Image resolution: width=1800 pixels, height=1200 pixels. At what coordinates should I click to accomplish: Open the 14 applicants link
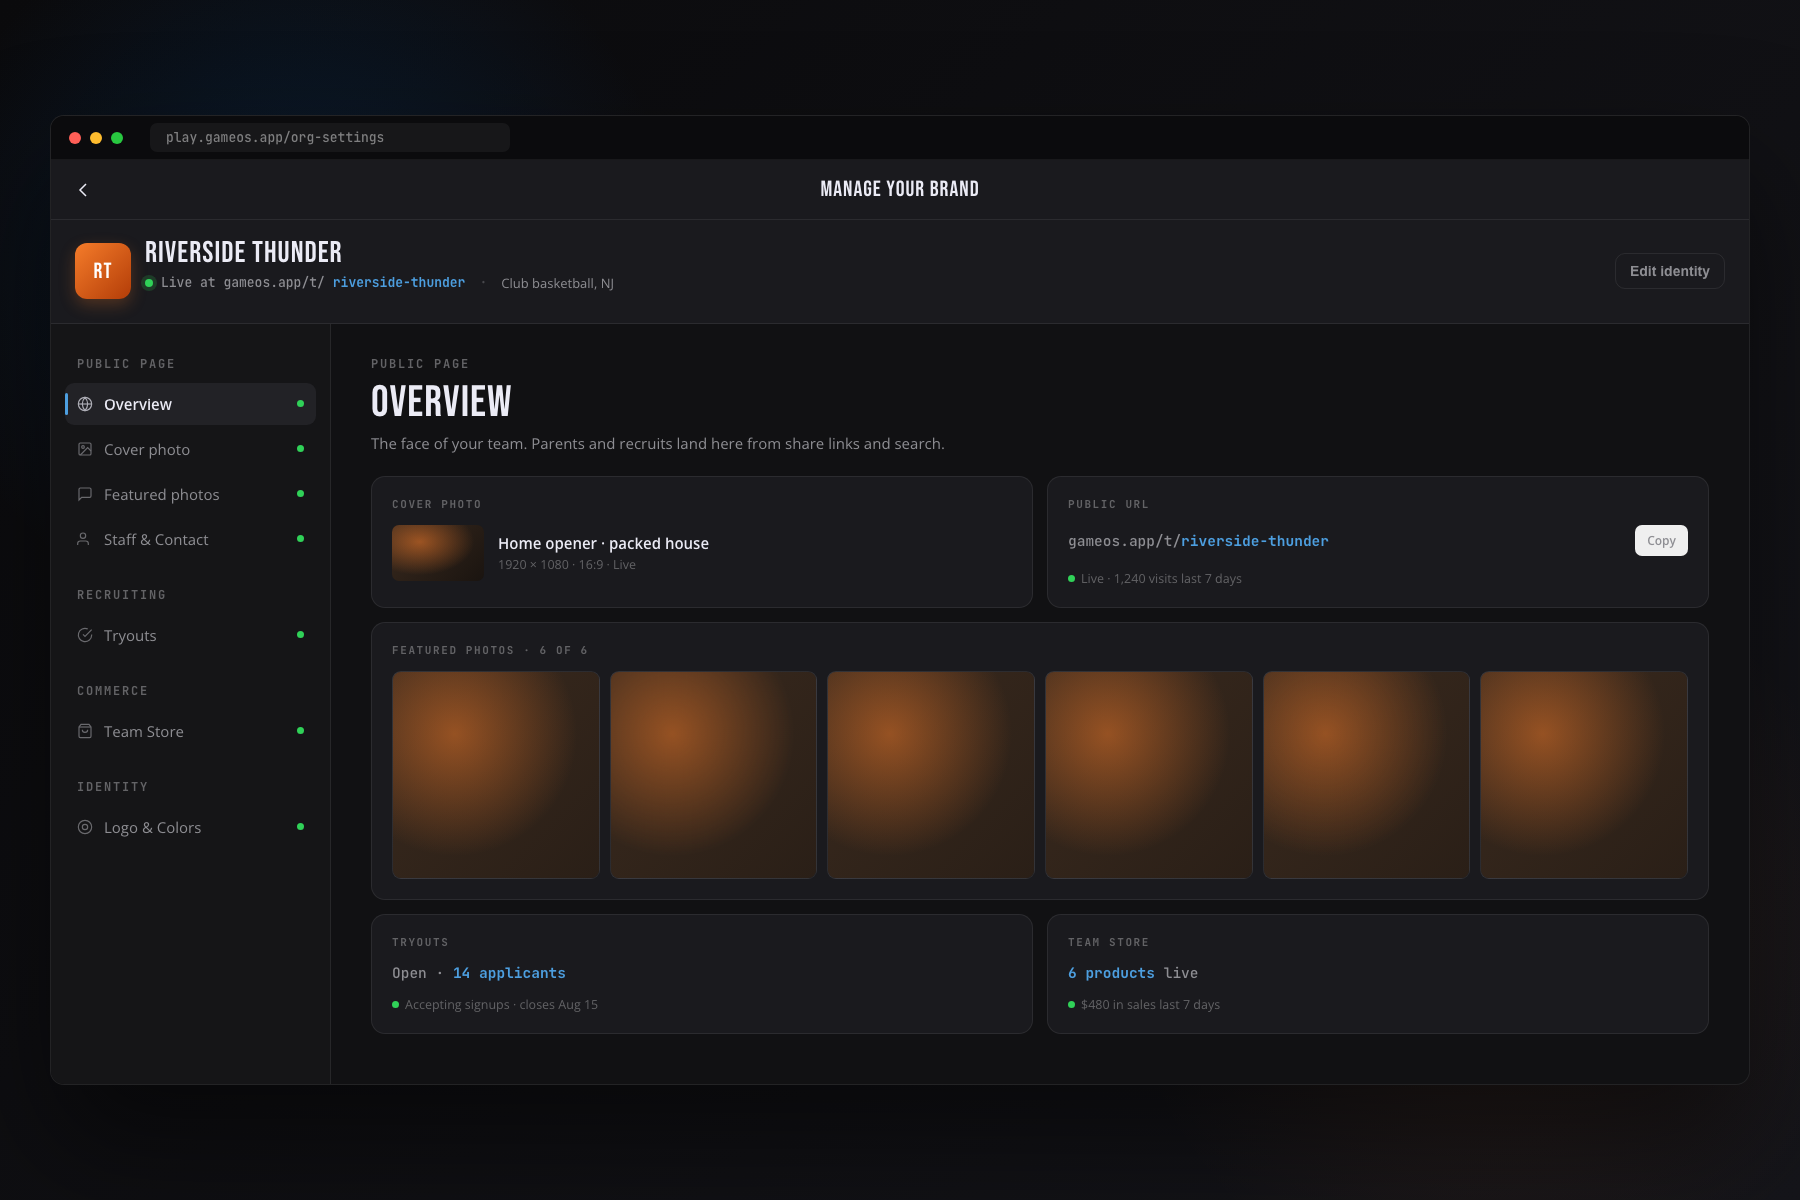[509, 973]
